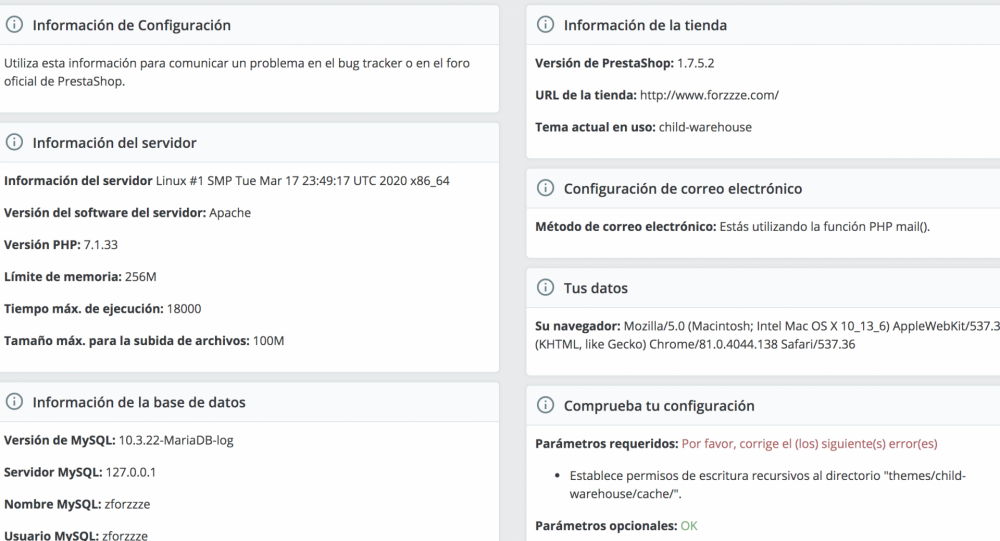Click the memory limit value 256M
This screenshot has height=541, width=1000.
tap(140, 276)
